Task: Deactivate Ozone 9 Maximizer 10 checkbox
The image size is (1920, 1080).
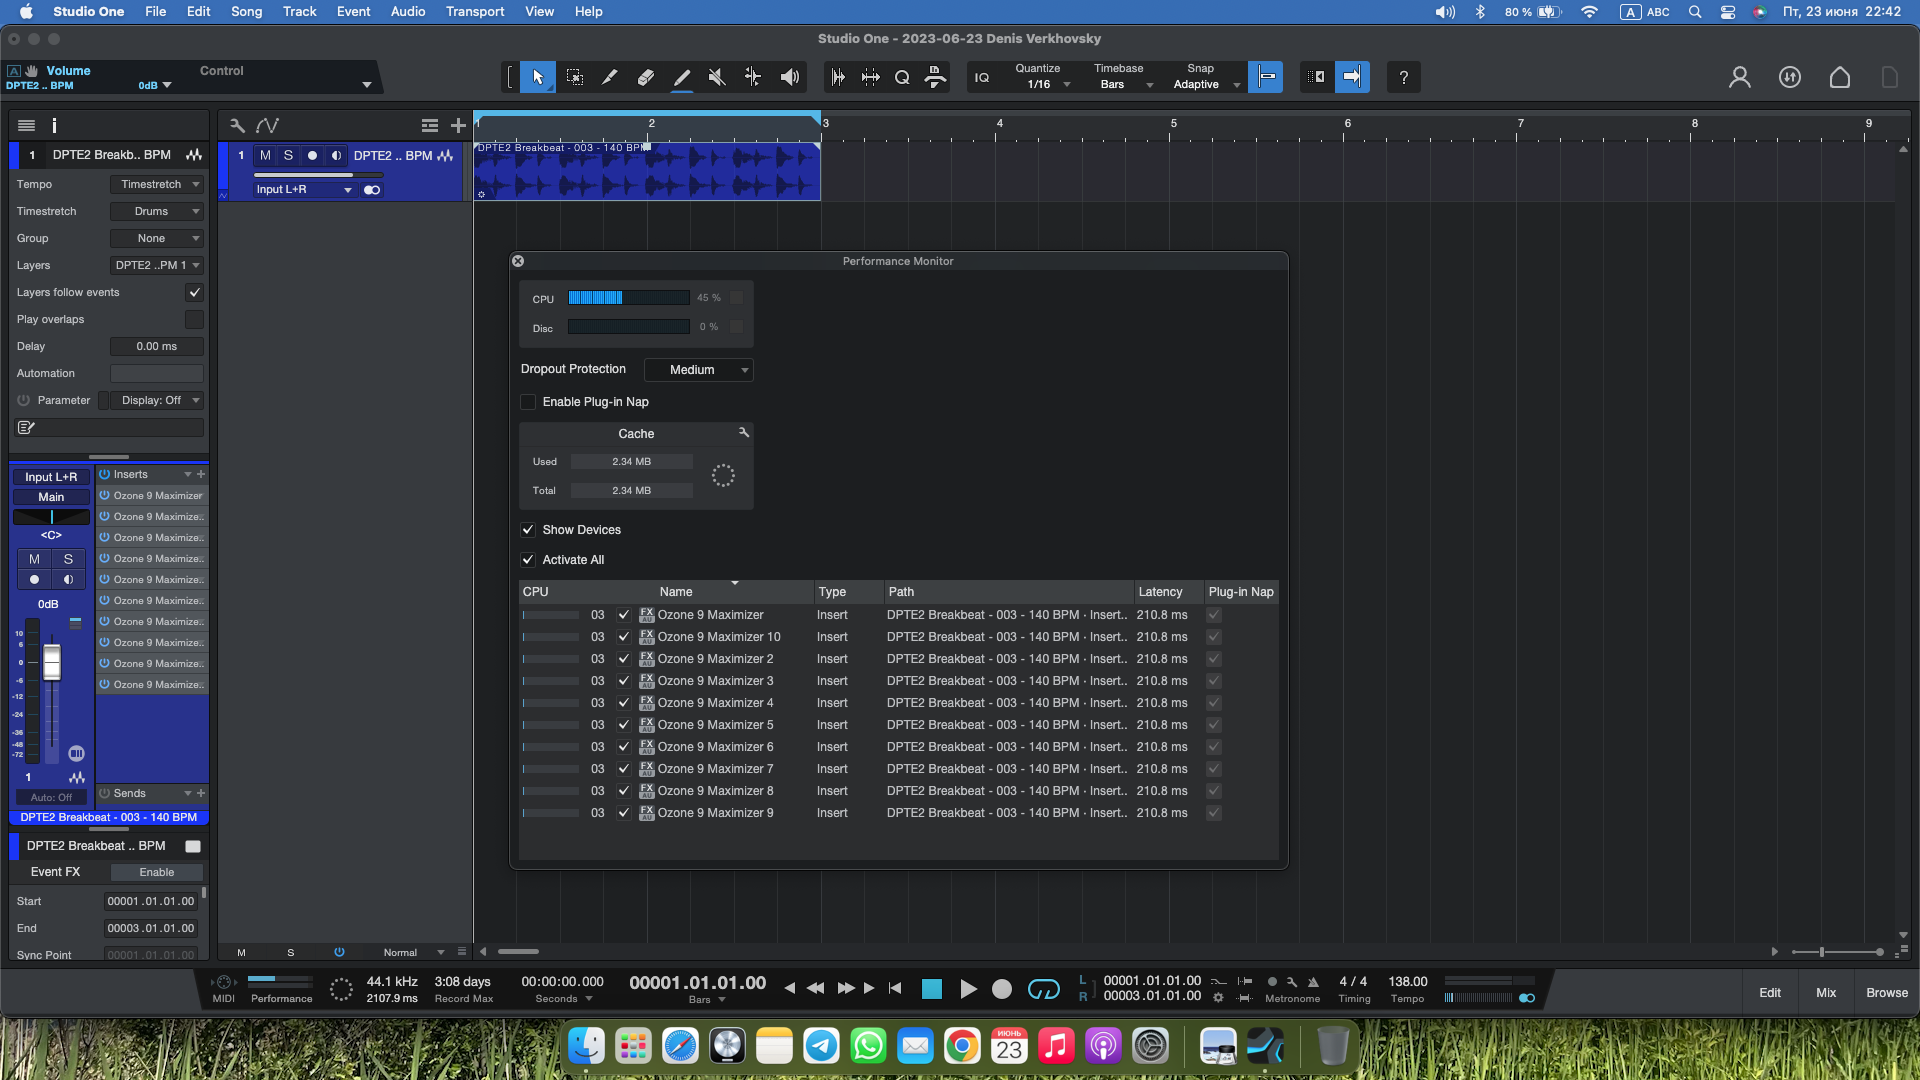Action: coord(624,637)
